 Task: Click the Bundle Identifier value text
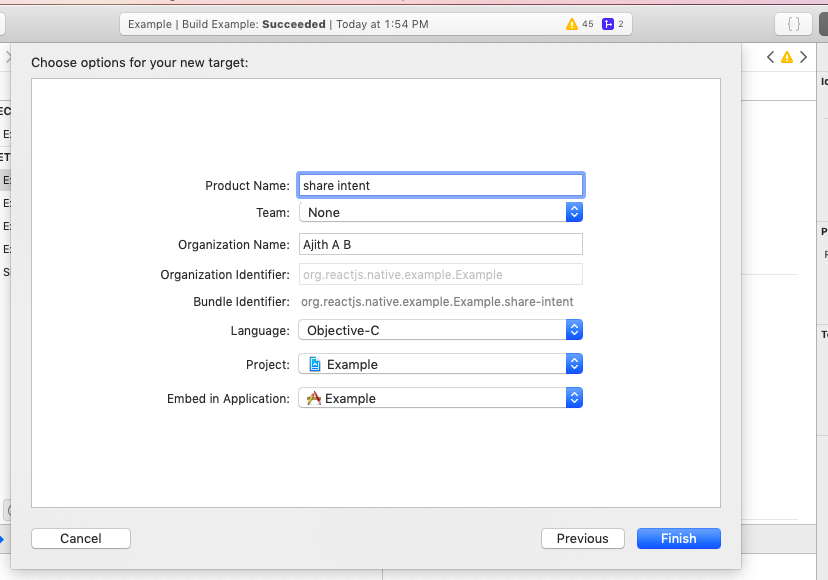437,301
